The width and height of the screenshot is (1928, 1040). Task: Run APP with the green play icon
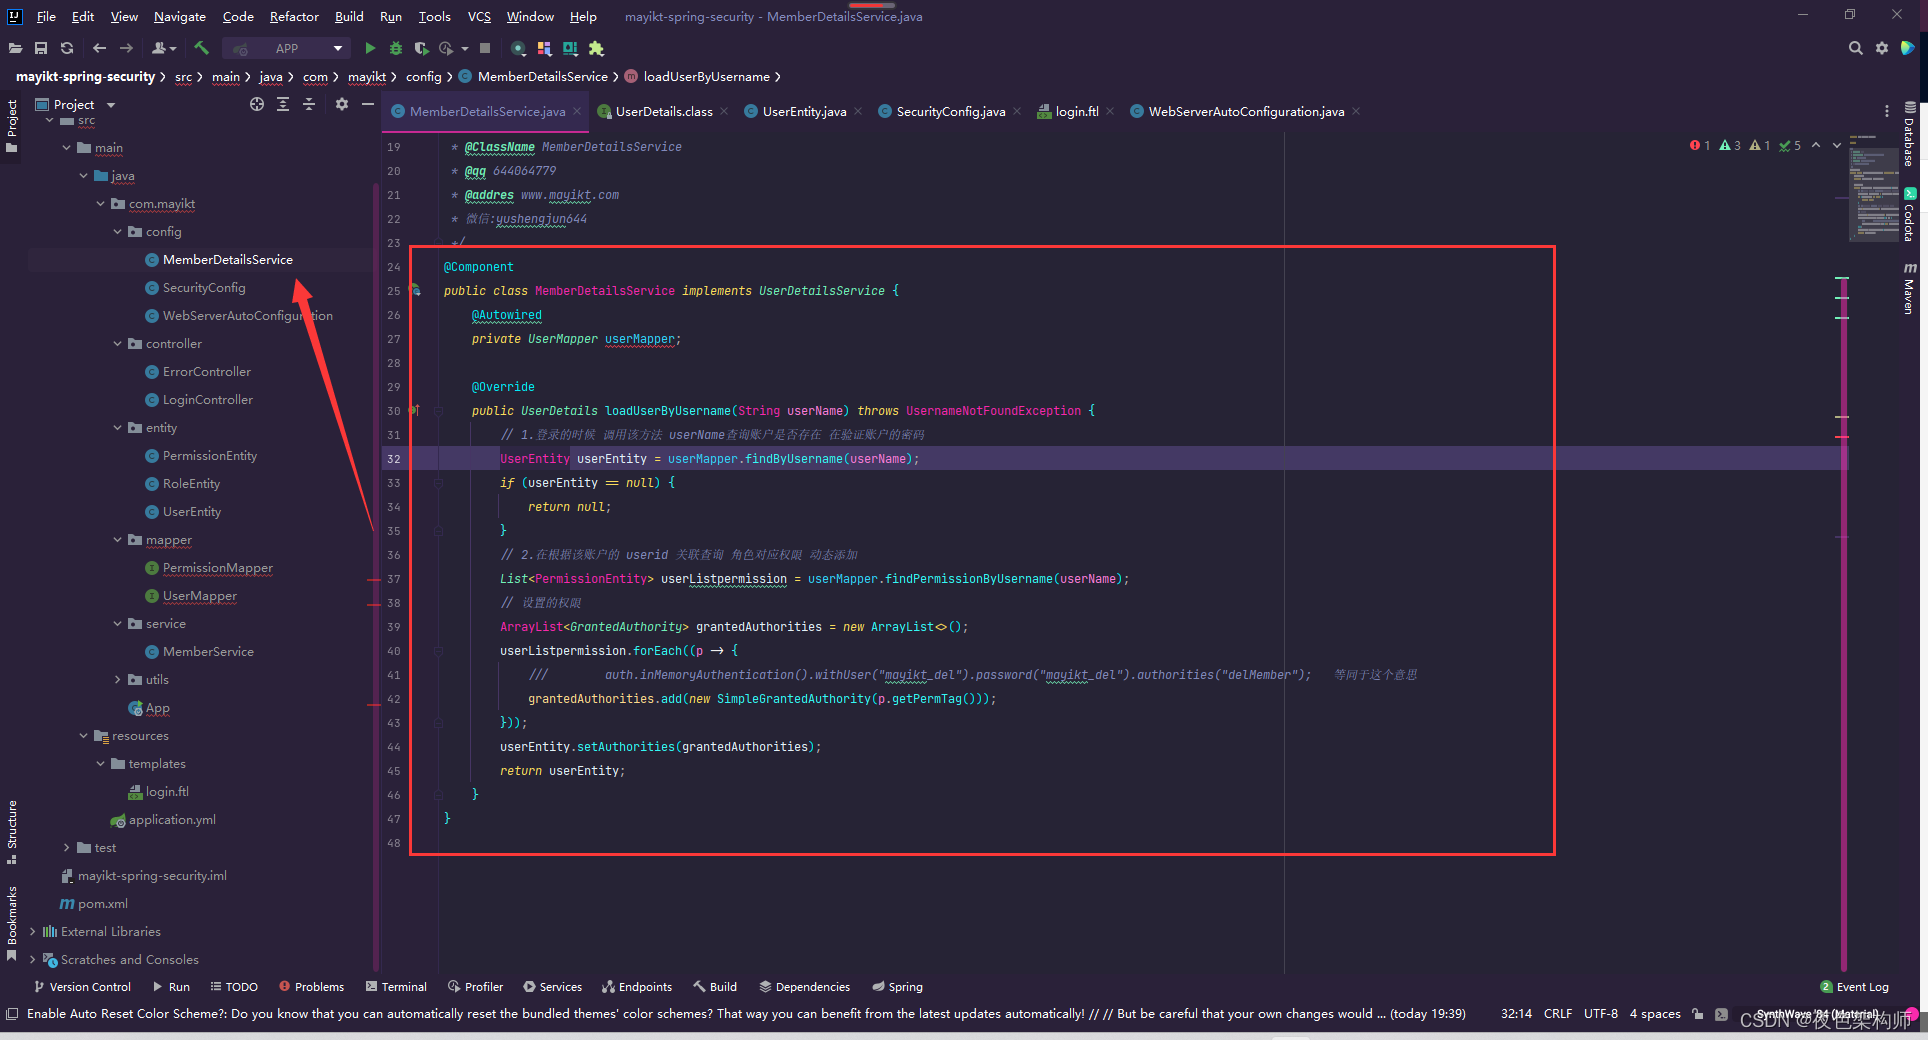pos(370,48)
